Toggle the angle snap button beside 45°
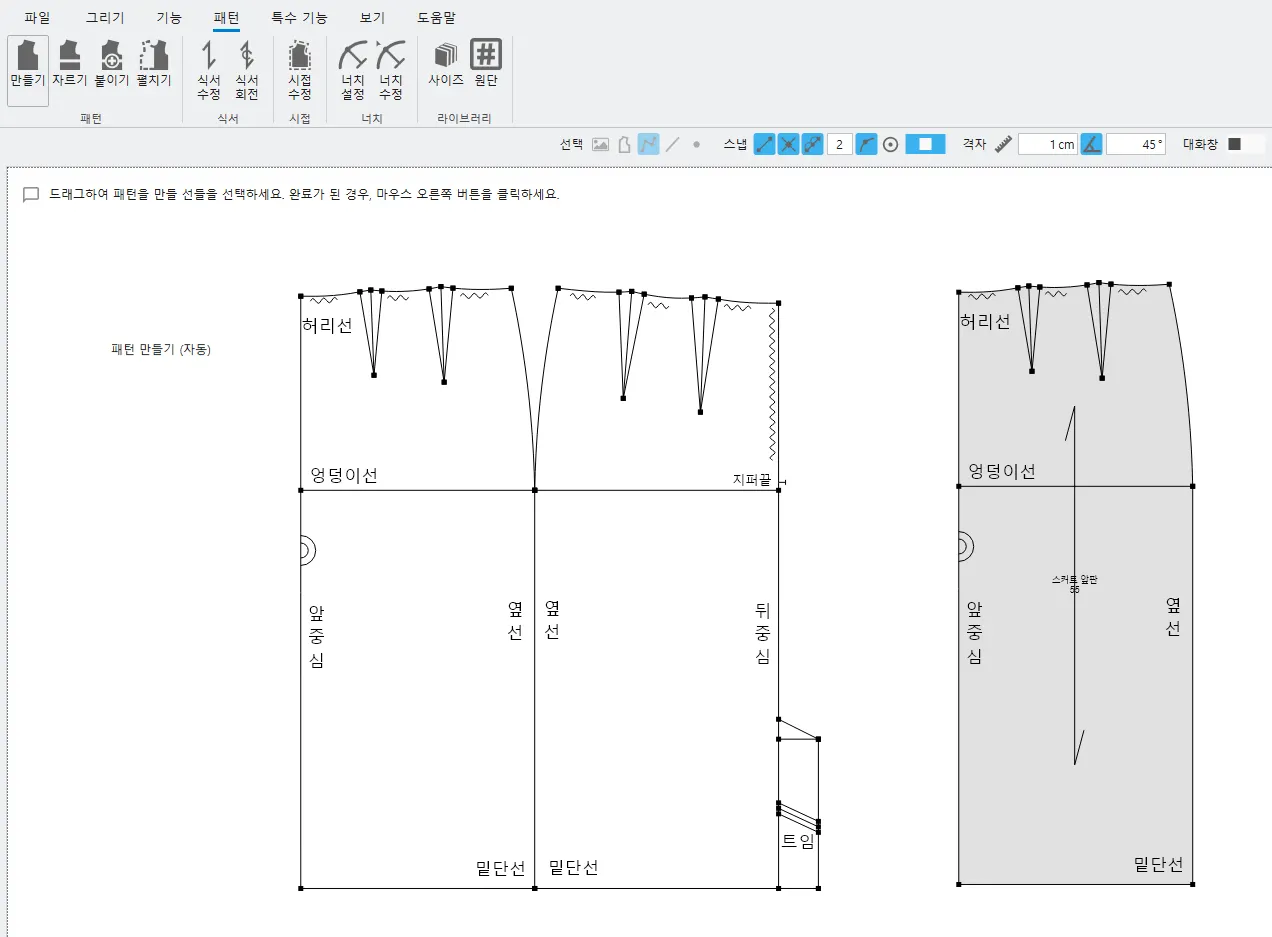The width and height of the screenshot is (1272, 937). 1091,144
